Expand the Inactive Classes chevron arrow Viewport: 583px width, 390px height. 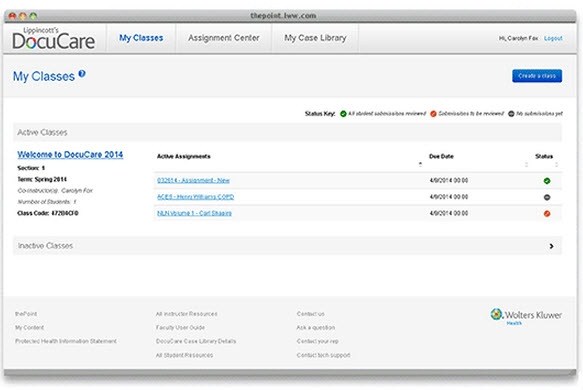coord(551,246)
